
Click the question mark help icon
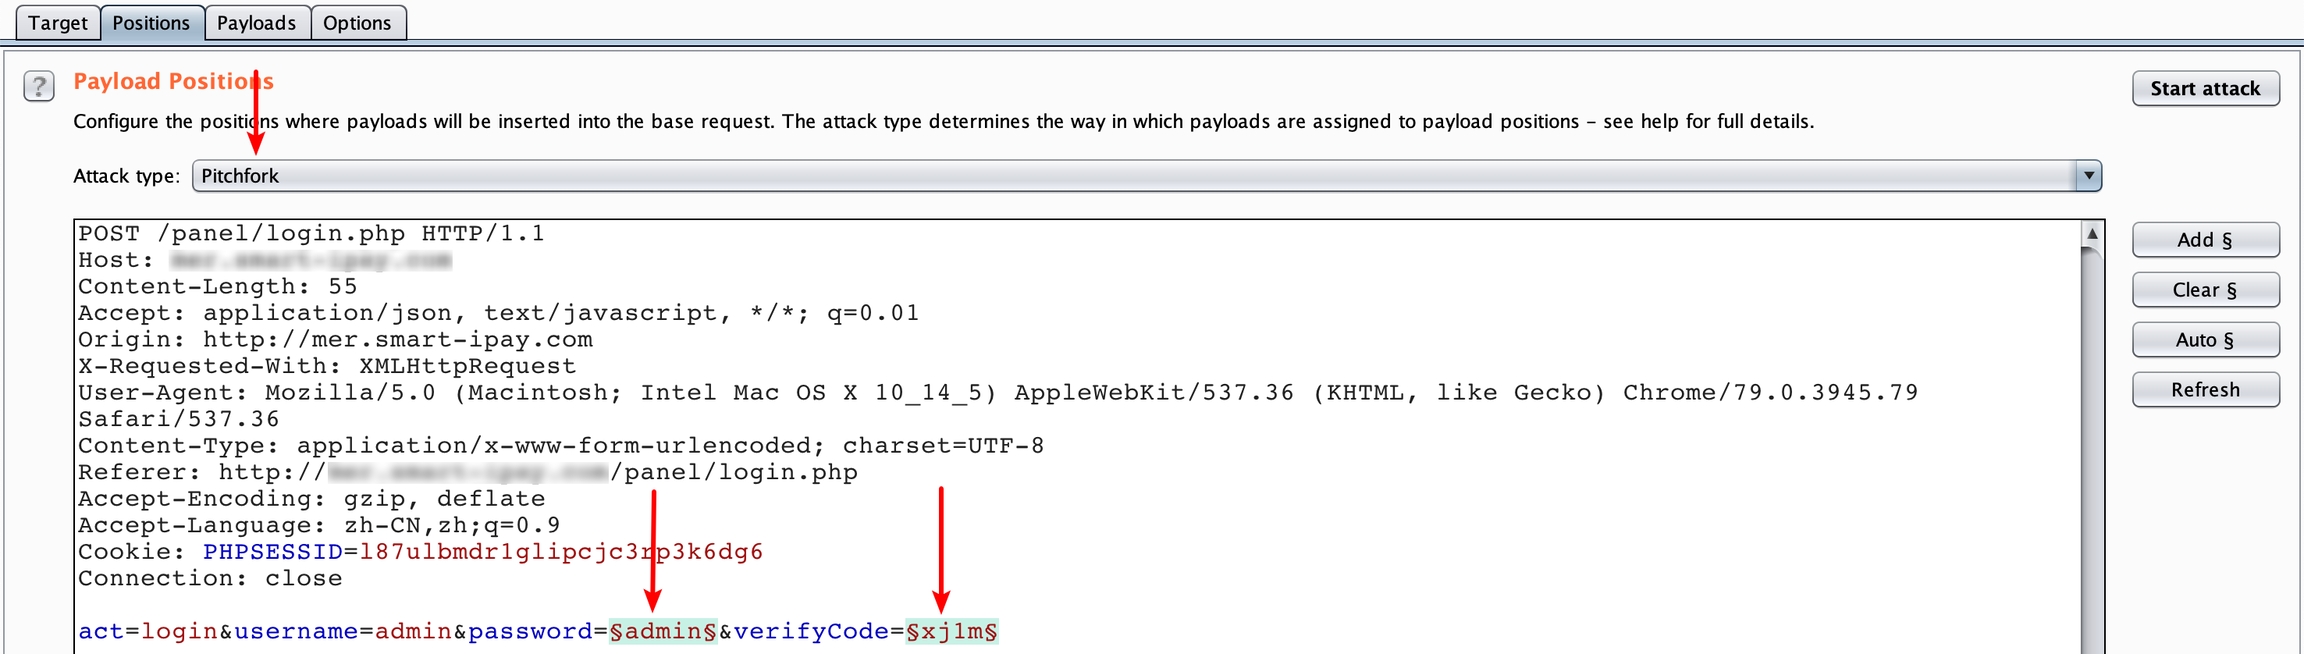point(39,87)
